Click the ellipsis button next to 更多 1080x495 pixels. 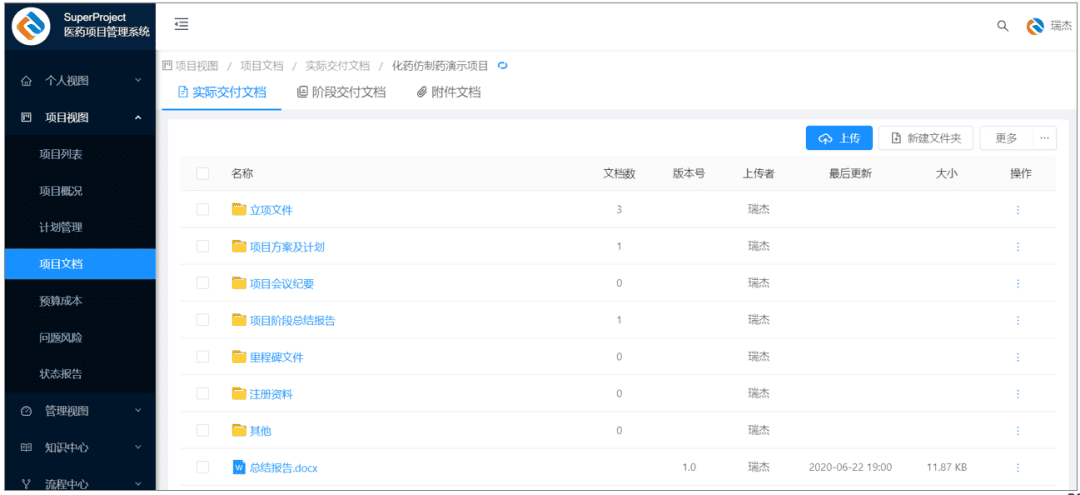tap(1044, 138)
